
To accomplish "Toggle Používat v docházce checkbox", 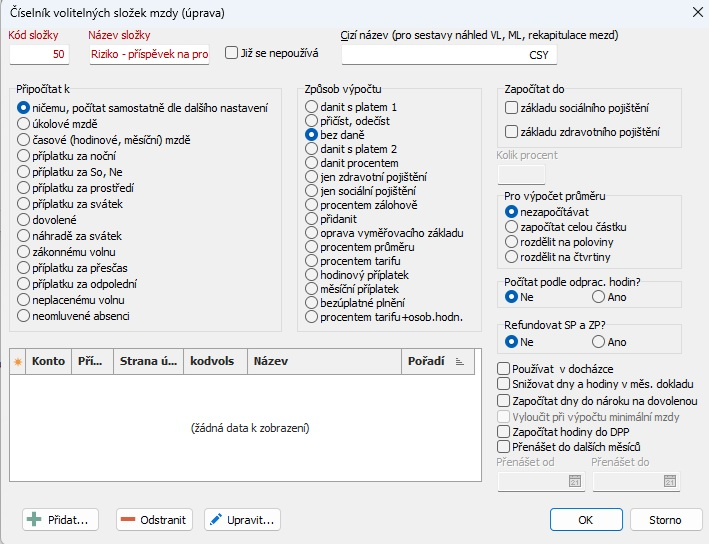I will point(504,368).
